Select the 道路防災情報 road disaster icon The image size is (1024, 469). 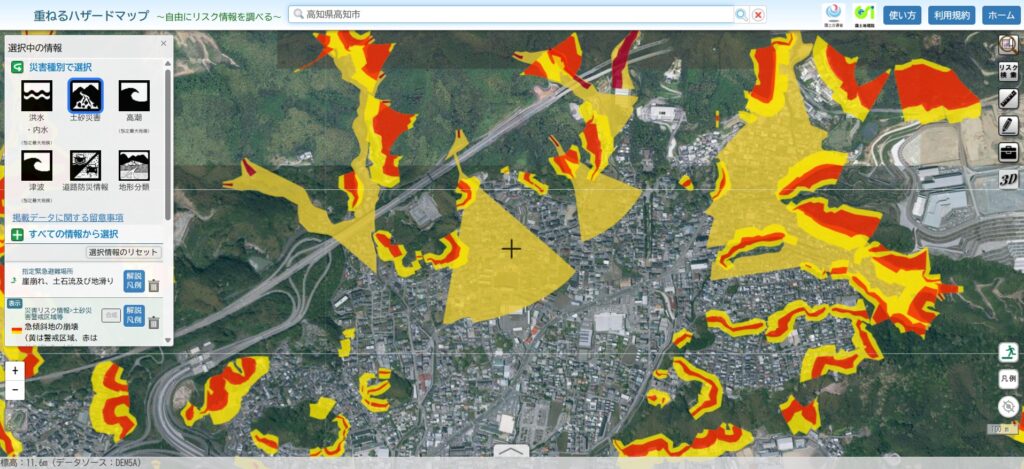point(85,166)
